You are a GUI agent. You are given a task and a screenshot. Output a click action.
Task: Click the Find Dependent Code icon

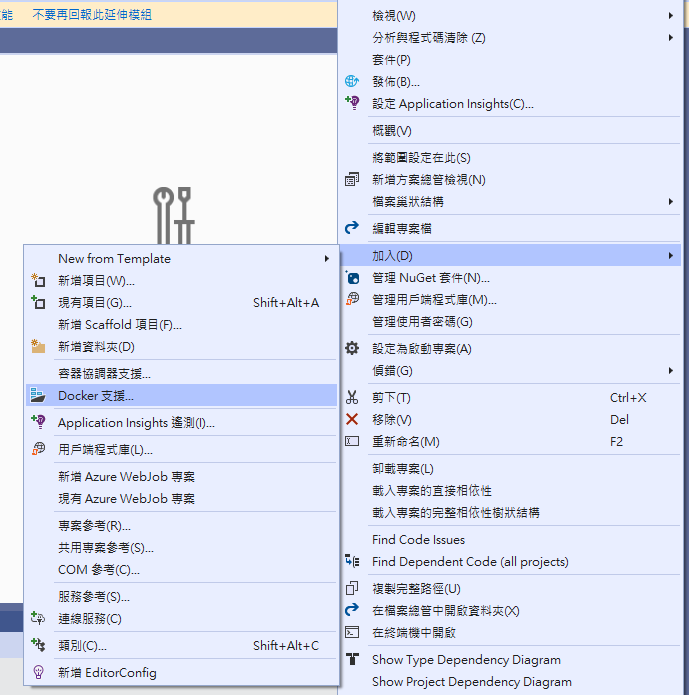352,561
